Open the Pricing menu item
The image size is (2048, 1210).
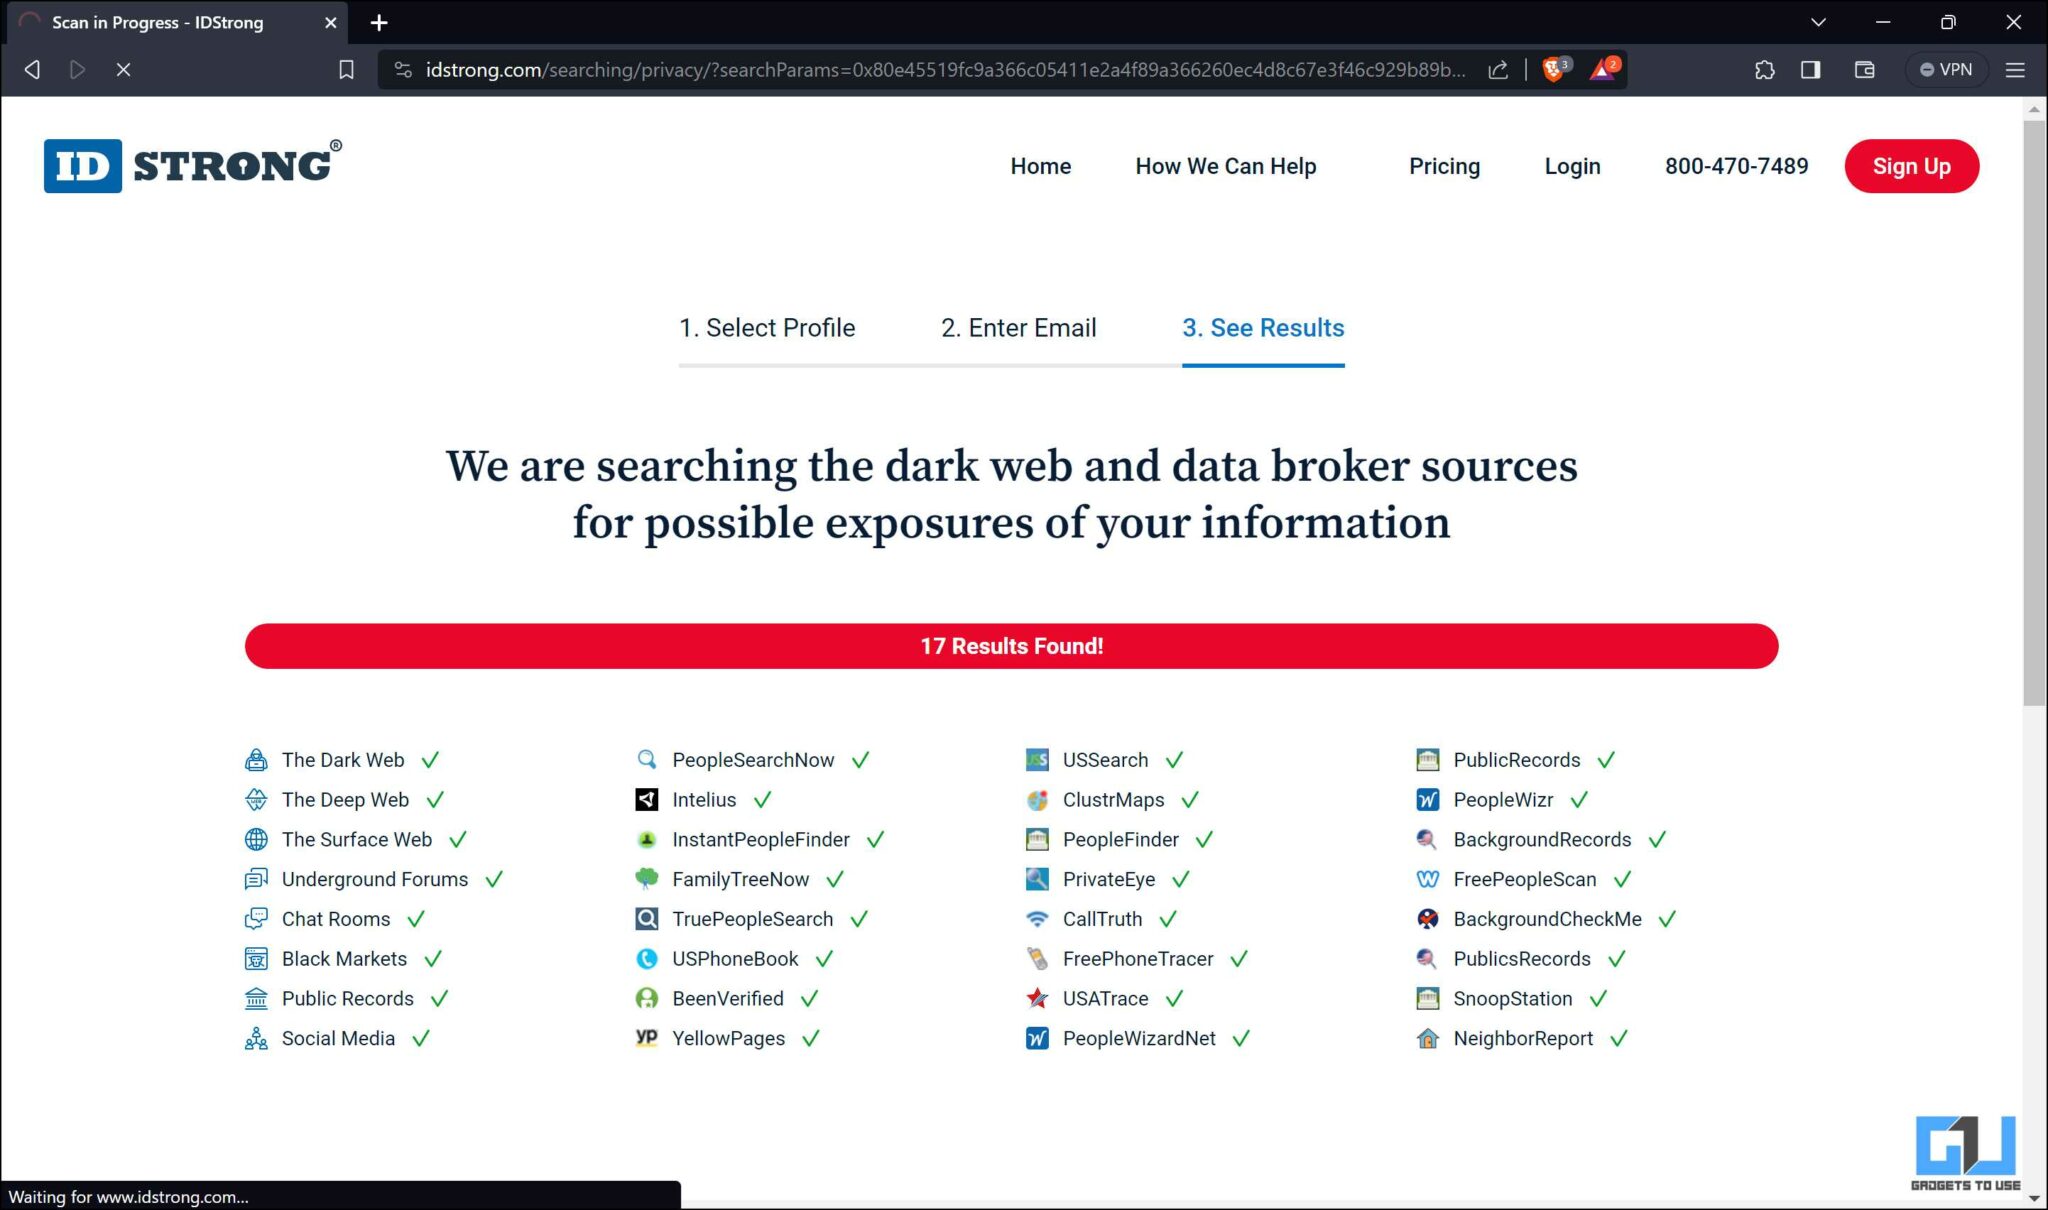pyautogui.click(x=1444, y=166)
